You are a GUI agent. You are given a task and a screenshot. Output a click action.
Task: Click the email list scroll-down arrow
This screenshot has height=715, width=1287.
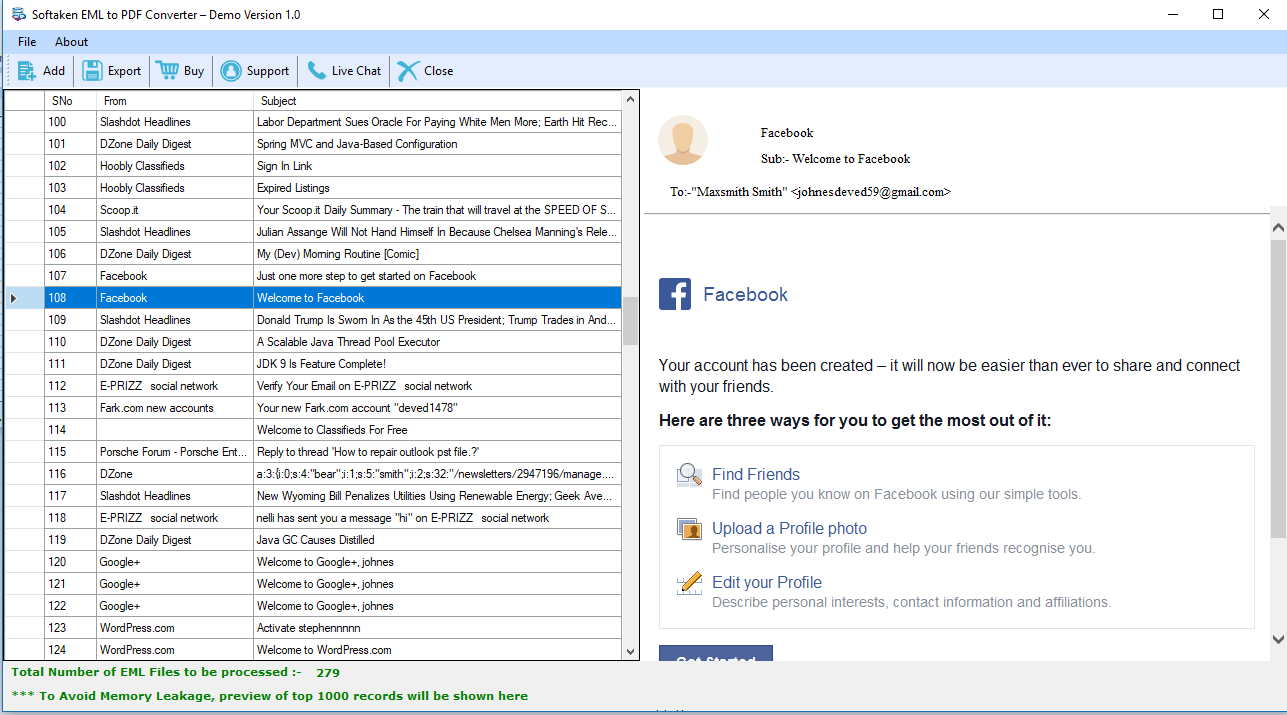pyautogui.click(x=630, y=651)
